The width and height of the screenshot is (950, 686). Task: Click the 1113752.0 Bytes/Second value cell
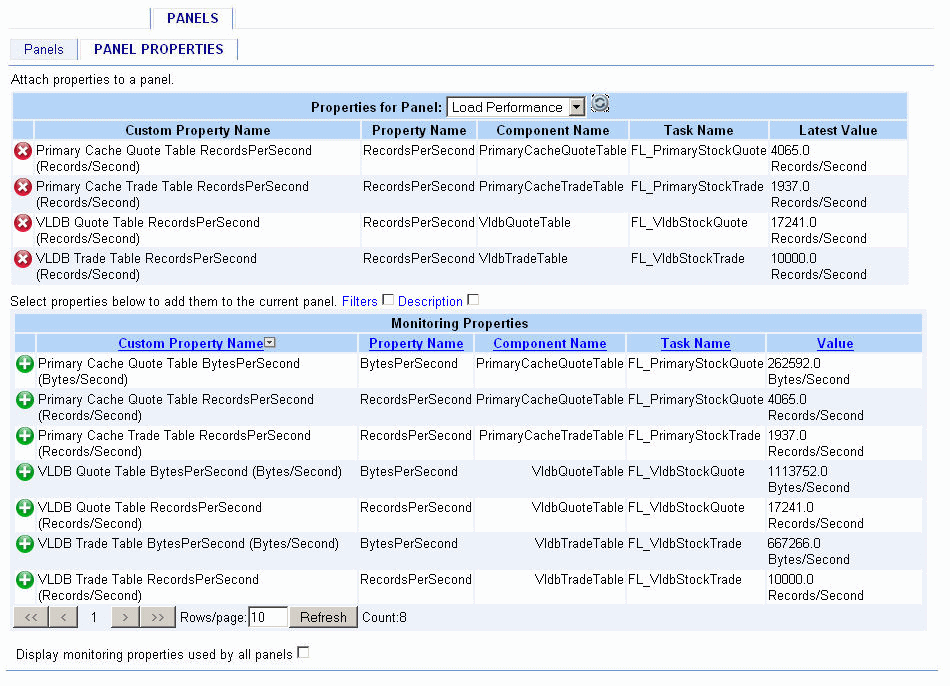click(x=844, y=479)
